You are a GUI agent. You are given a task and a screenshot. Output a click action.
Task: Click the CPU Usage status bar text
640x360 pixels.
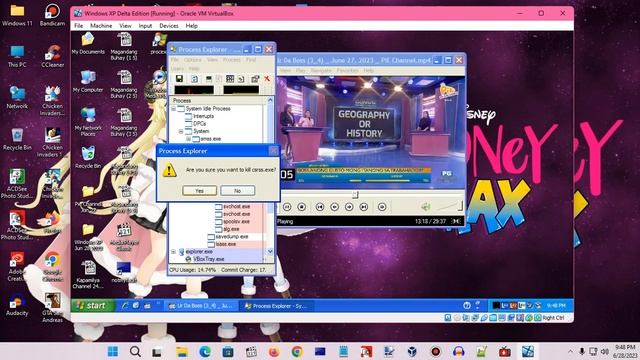tap(192, 270)
